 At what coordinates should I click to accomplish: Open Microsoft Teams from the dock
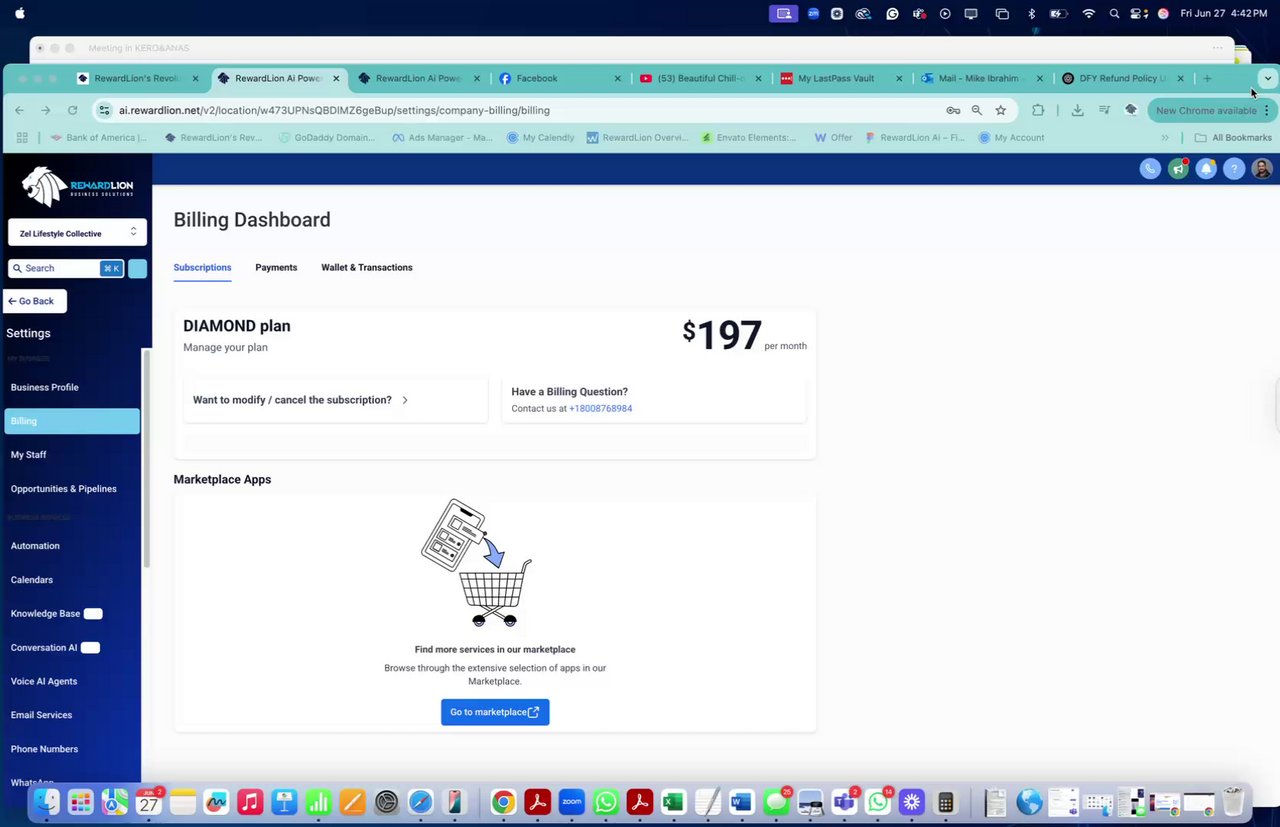(844, 802)
